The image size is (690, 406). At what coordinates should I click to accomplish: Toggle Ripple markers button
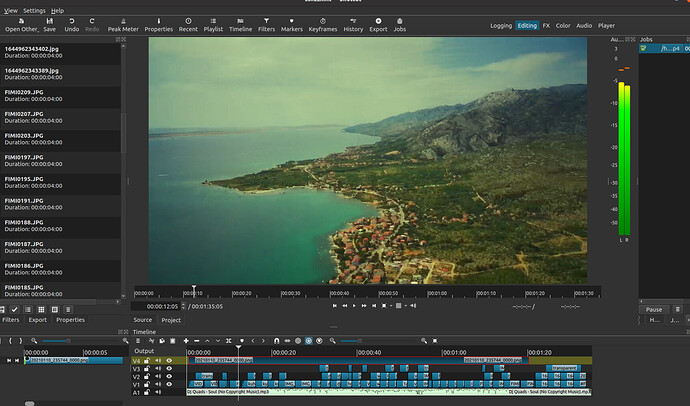click(319, 341)
